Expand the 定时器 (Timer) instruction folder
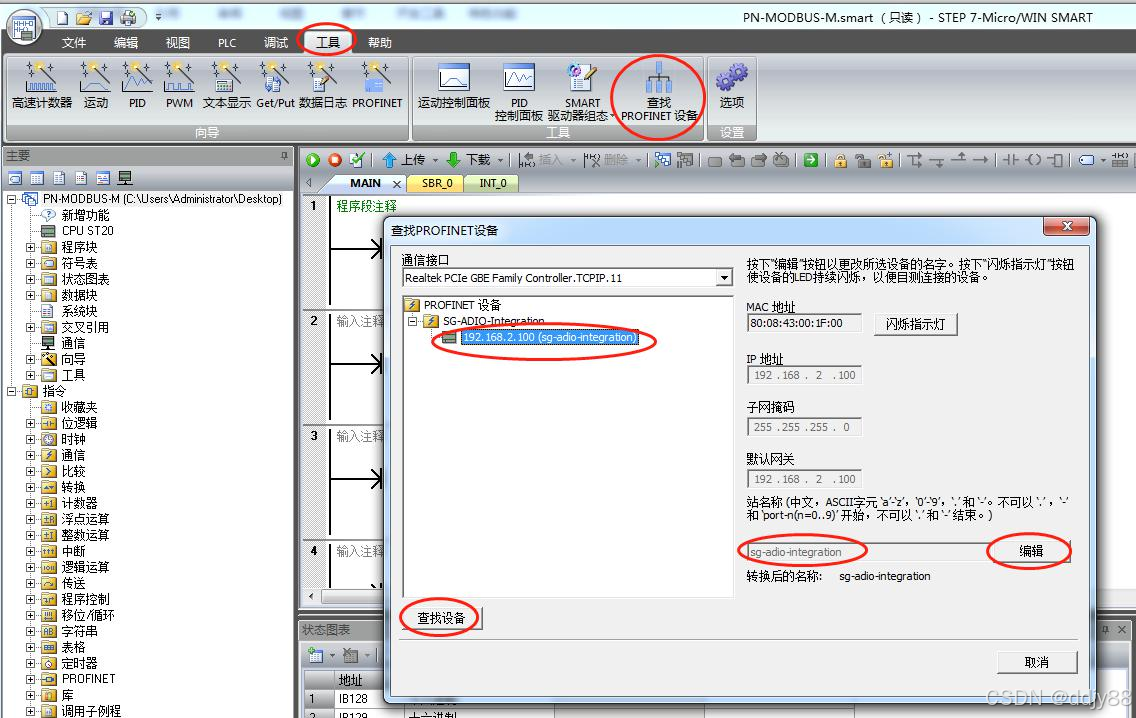Image resolution: width=1136 pixels, height=718 pixels. pos(30,663)
